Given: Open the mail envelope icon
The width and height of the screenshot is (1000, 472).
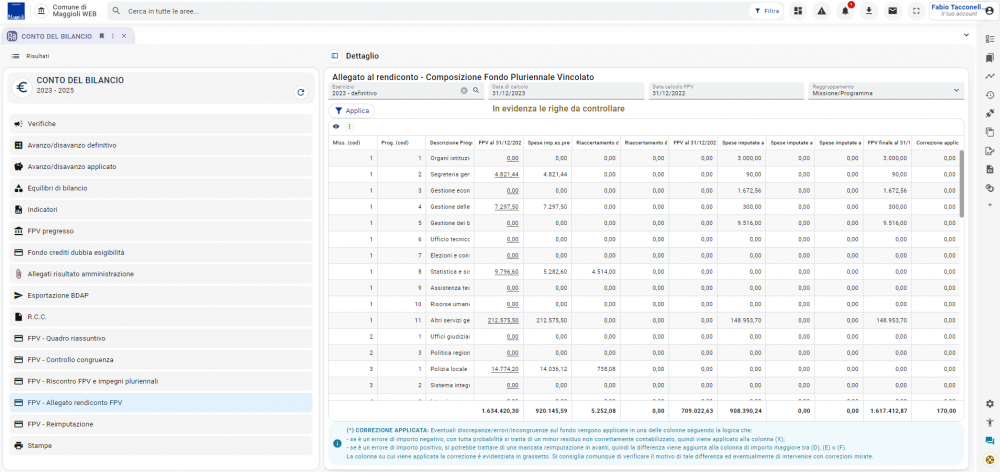Looking at the screenshot, I should (x=892, y=11).
